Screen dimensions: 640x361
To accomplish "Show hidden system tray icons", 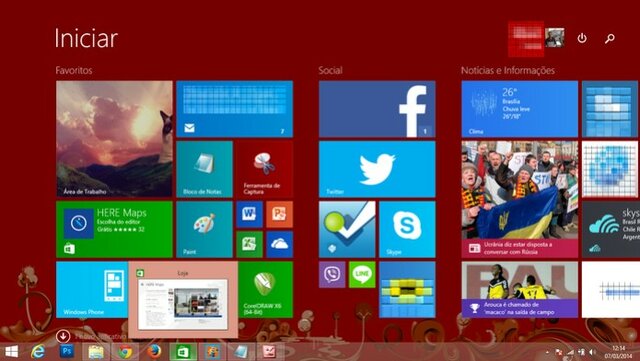I will point(547,352).
